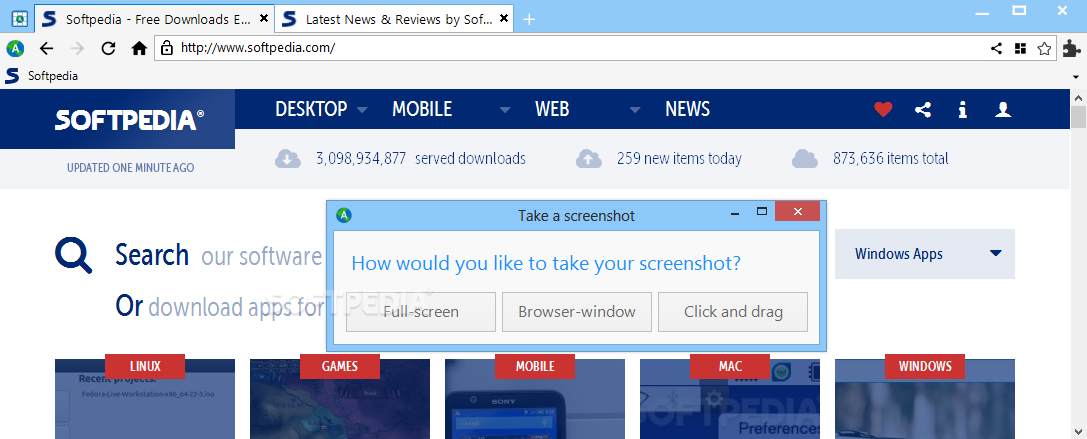Switch to Latest News & Reviews tab
The image size is (1087, 439).
[394, 19]
